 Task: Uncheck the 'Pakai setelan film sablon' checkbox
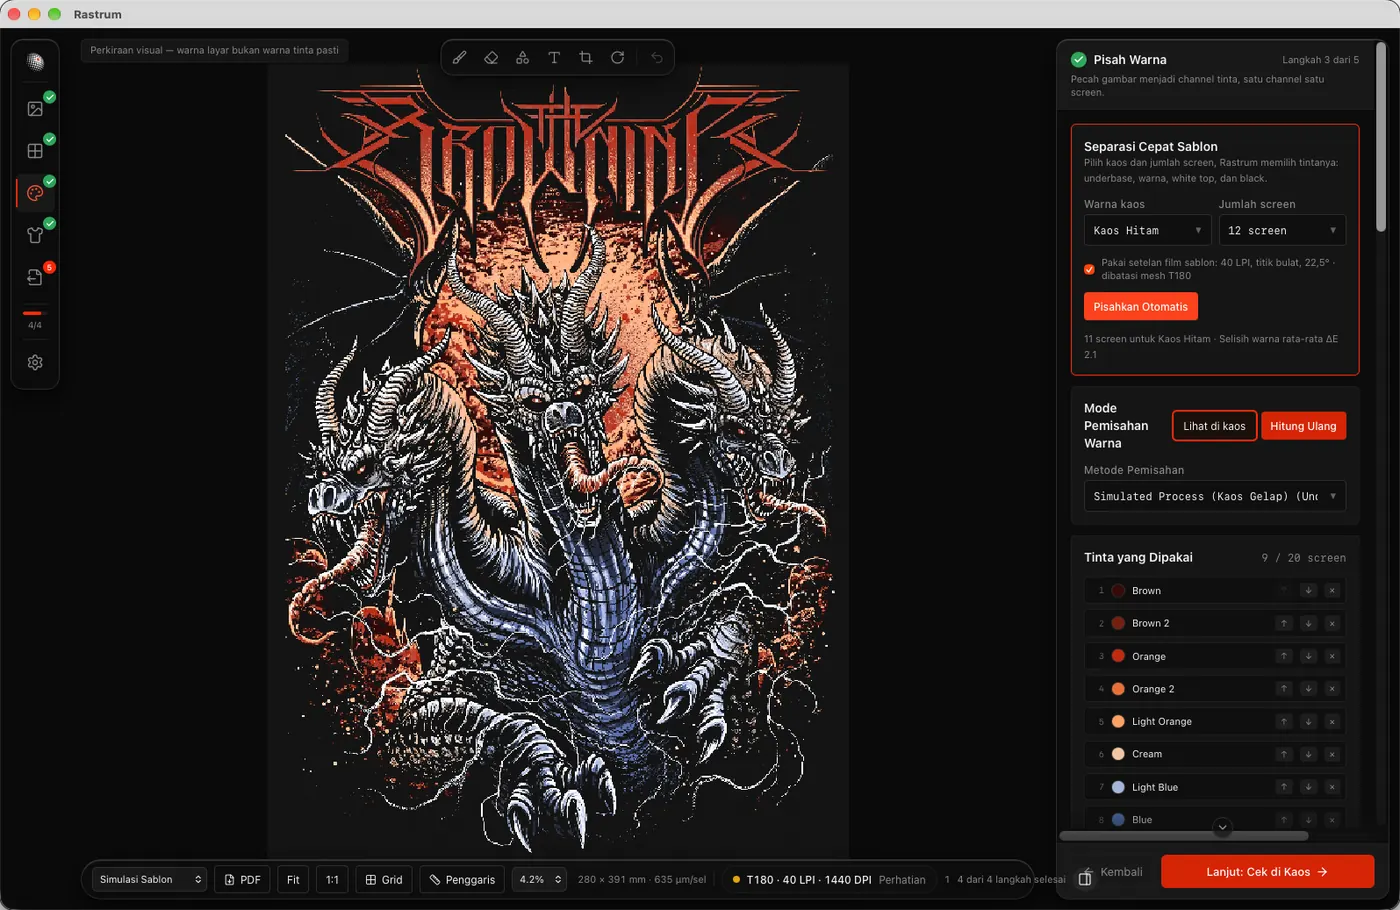(x=1089, y=269)
